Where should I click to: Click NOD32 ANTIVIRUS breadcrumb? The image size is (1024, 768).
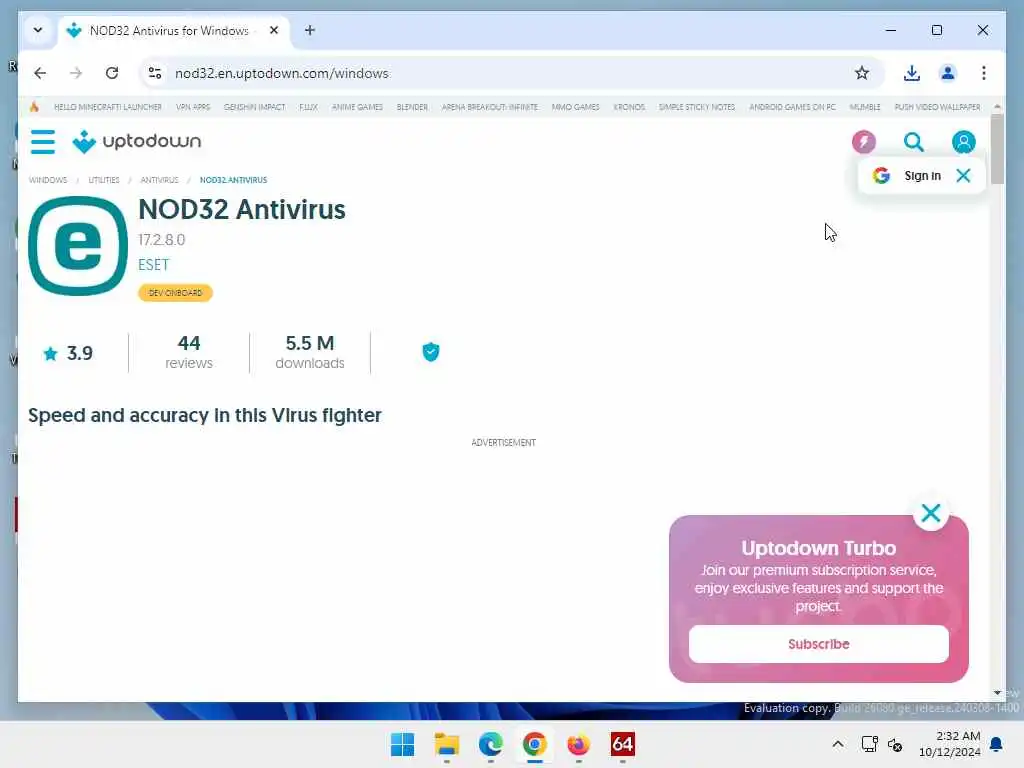[233, 180]
